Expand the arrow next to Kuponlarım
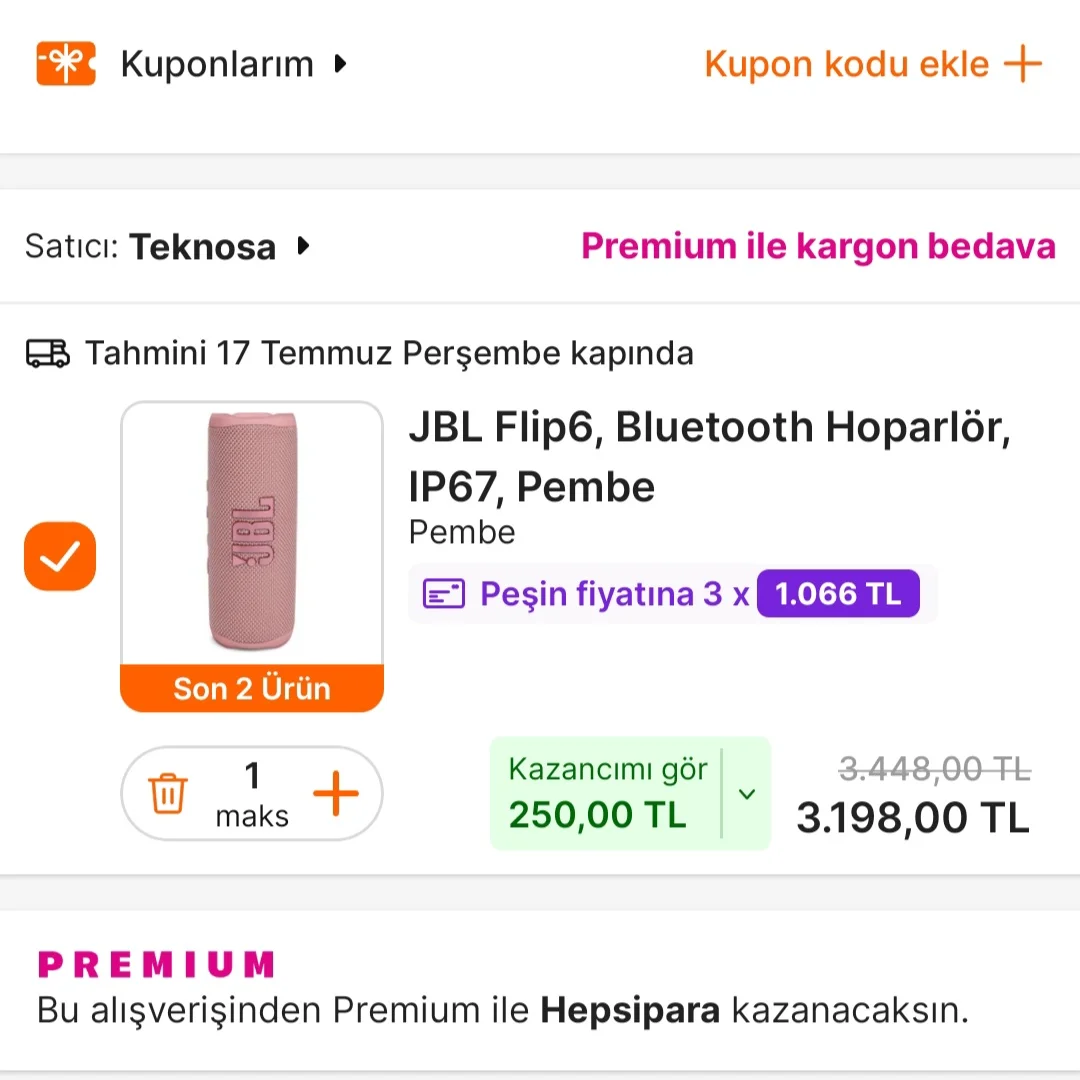The width and height of the screenshot is (1080, 1080). (341, 64)
